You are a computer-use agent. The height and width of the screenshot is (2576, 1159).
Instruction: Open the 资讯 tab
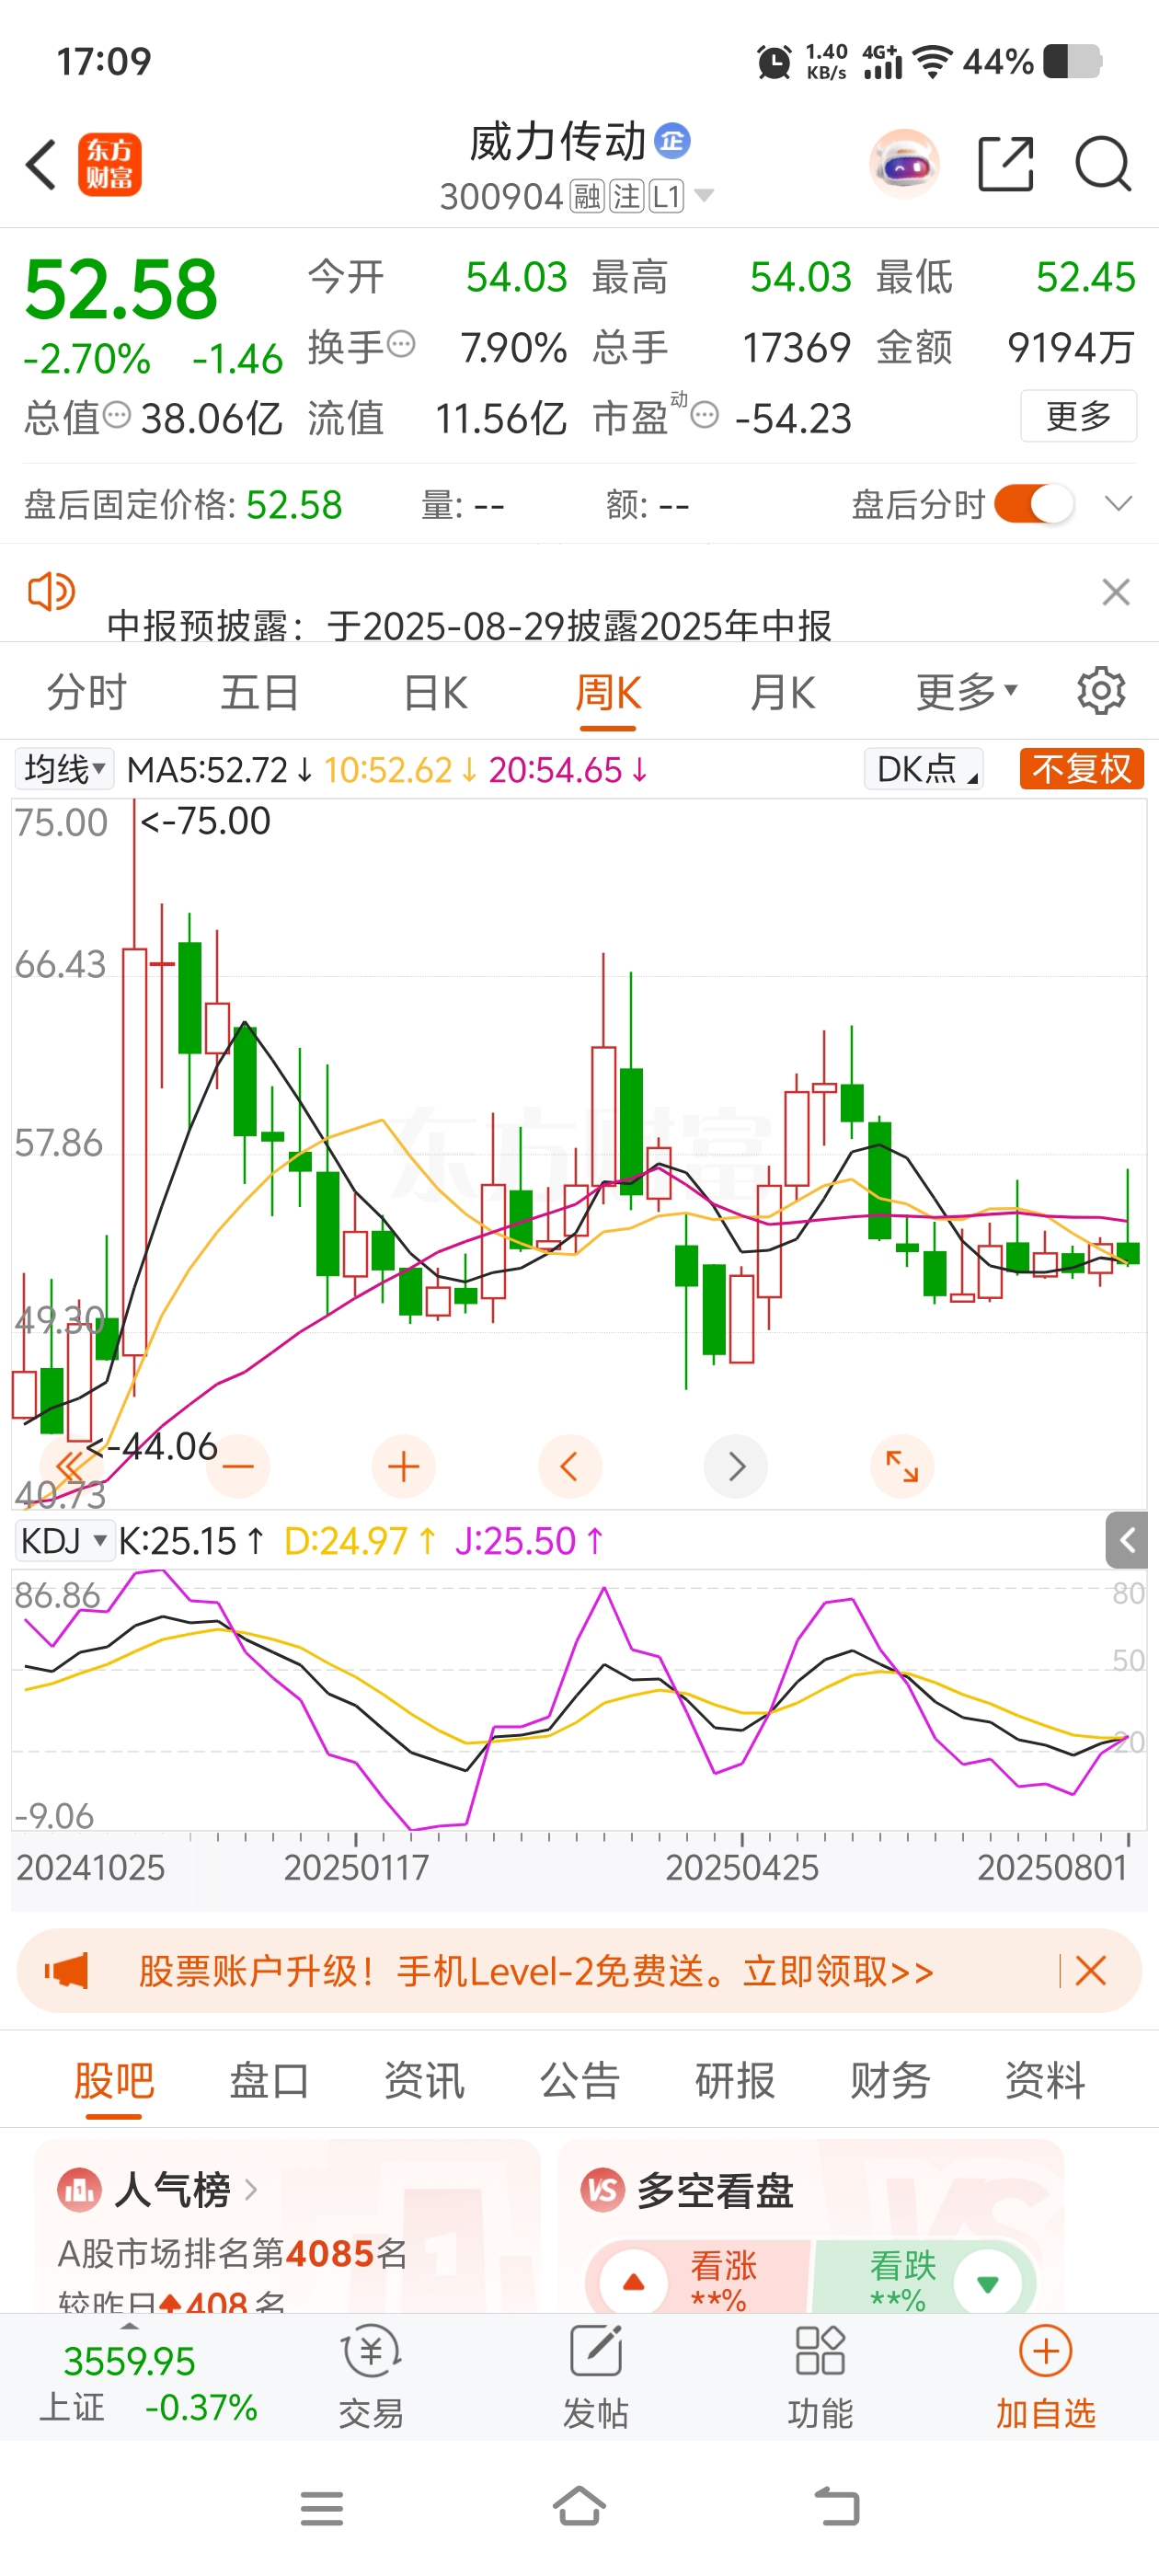coord(424,2081)
